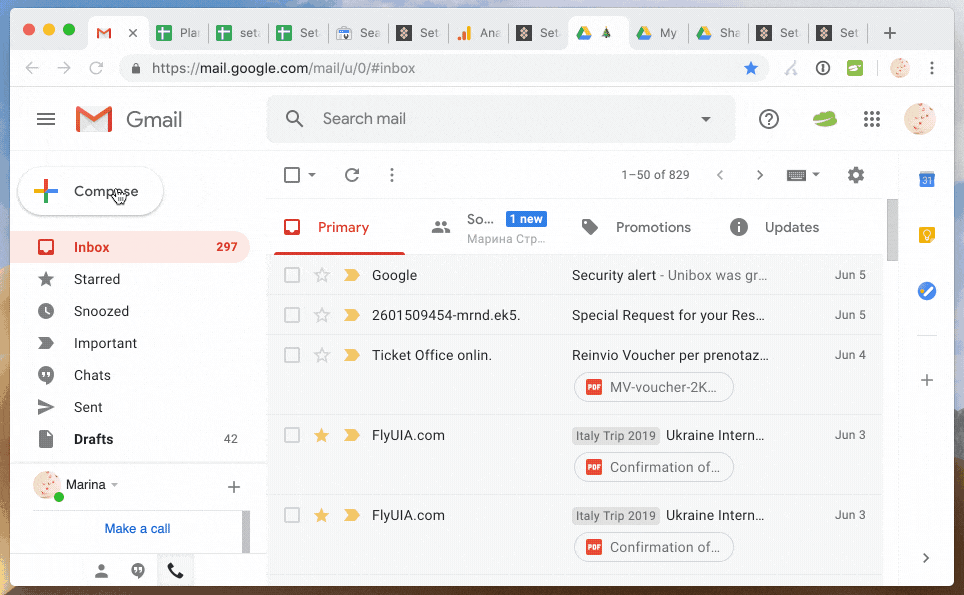
Task: Click the Gmail logo
Action: [x=129, y=119]
